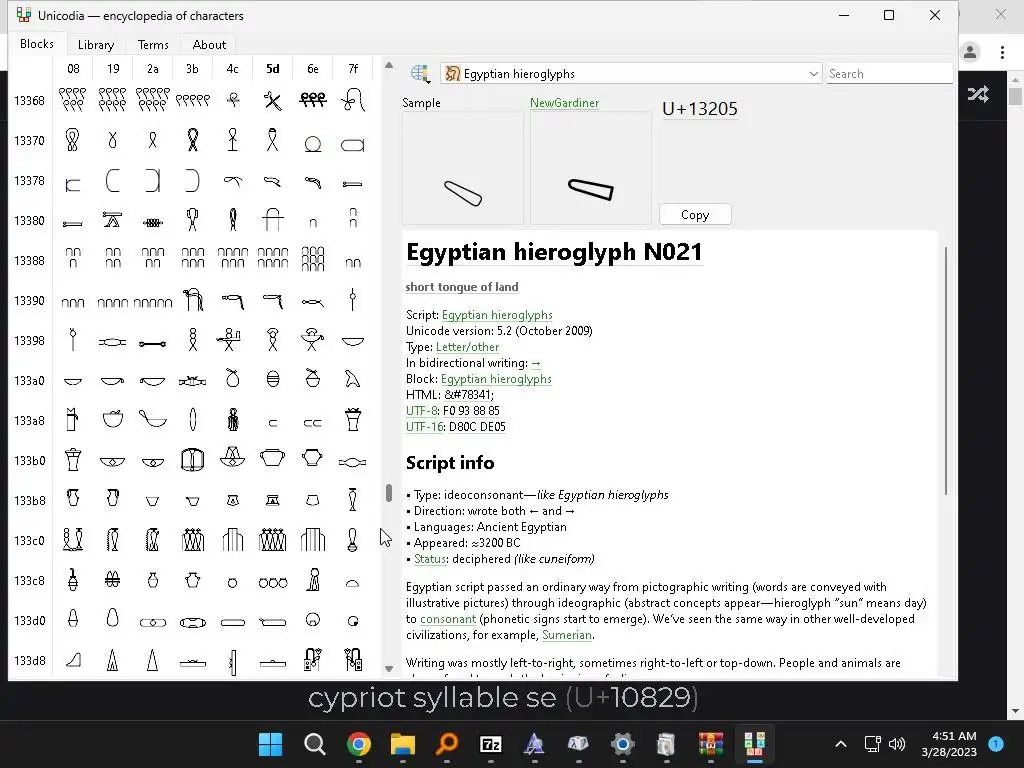Screen dimensions: 1024x768
Task: Select glyph in row 133b8, column 7f
Action: coord(353,500)
